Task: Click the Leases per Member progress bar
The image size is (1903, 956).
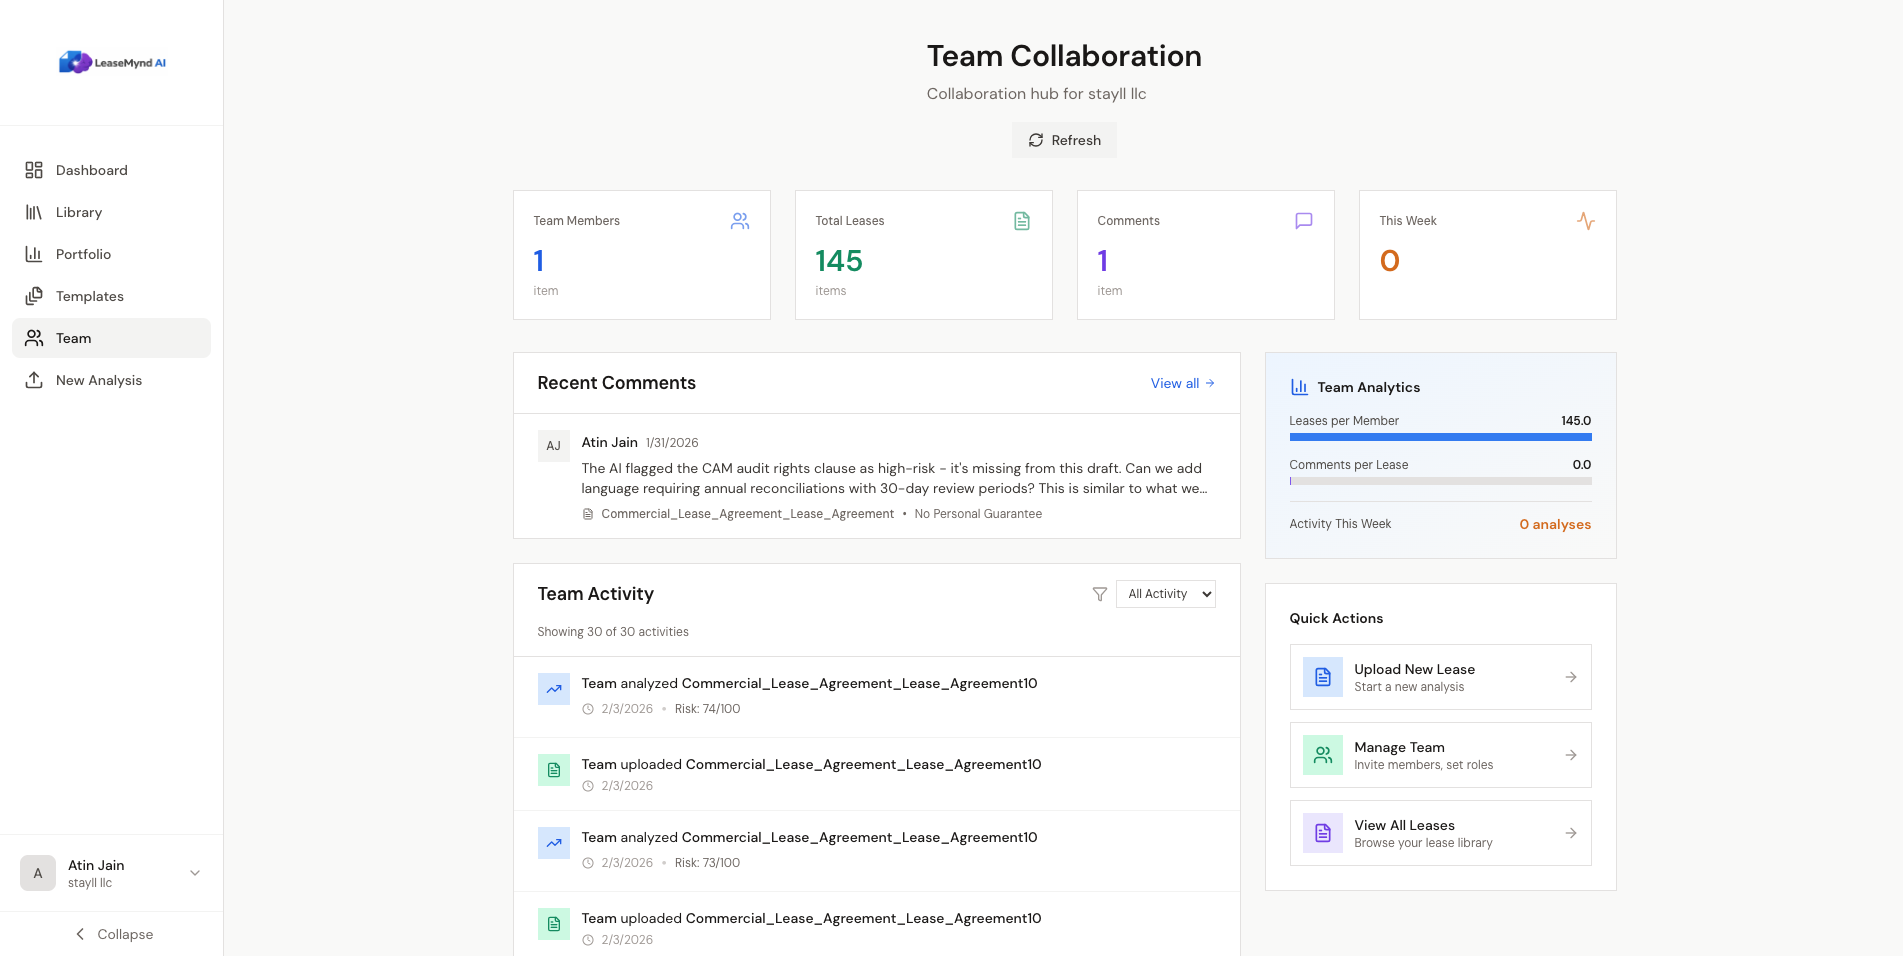Action: [1440, 437]
